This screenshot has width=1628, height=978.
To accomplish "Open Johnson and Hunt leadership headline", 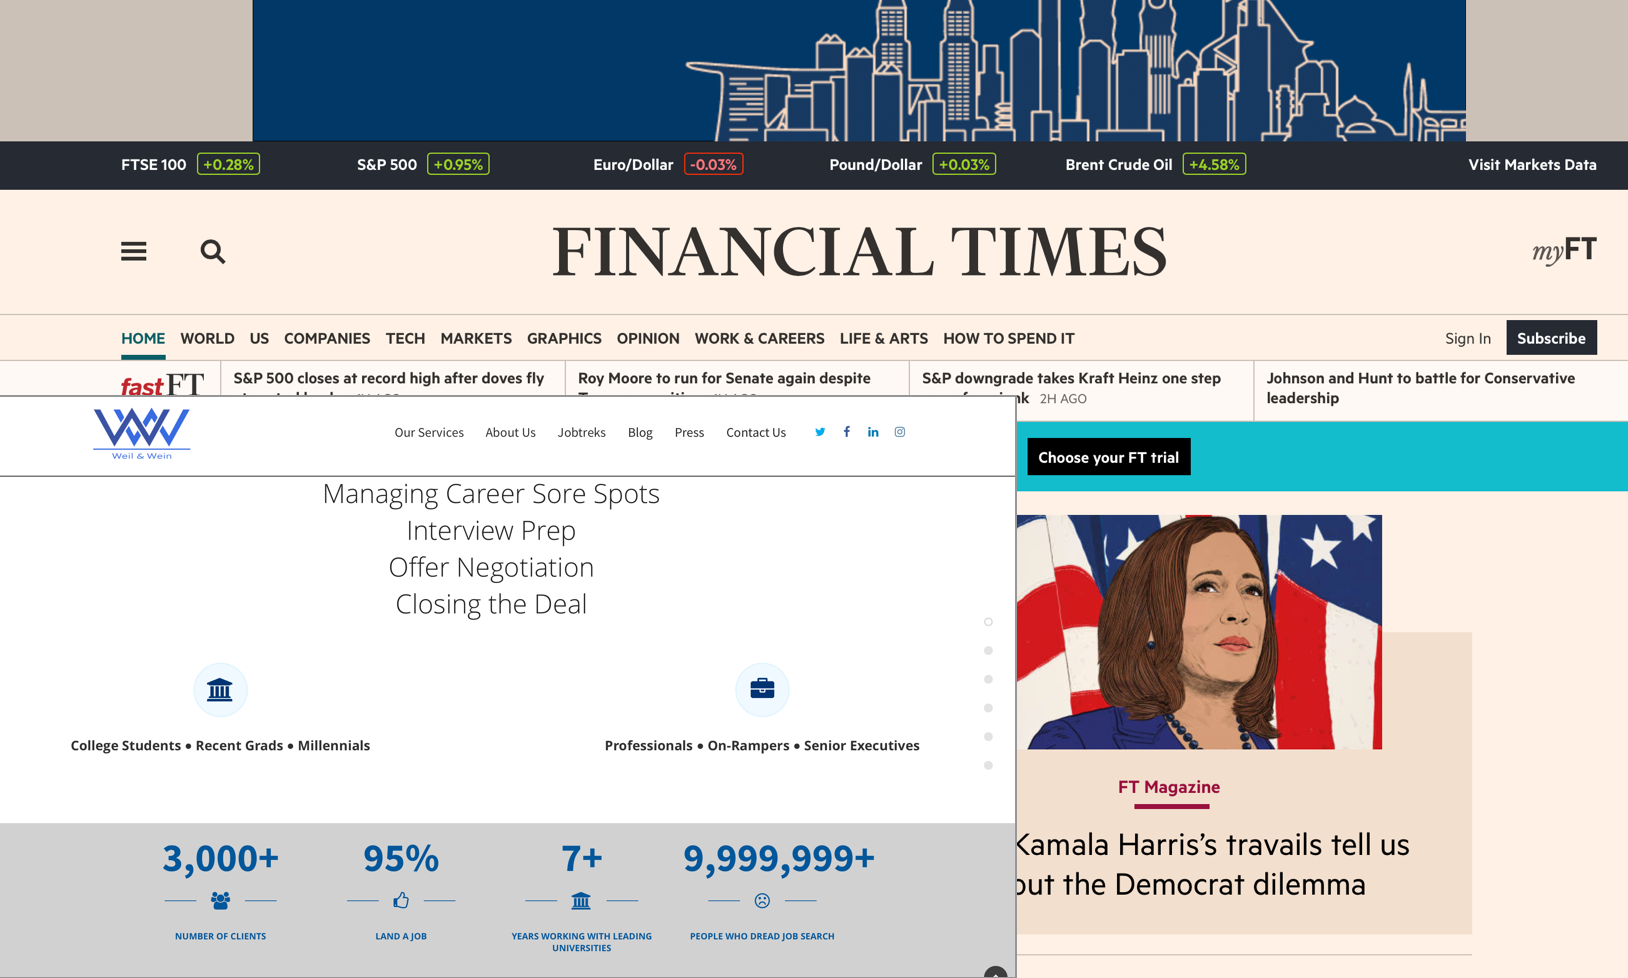I will (x=1420, y=388).
